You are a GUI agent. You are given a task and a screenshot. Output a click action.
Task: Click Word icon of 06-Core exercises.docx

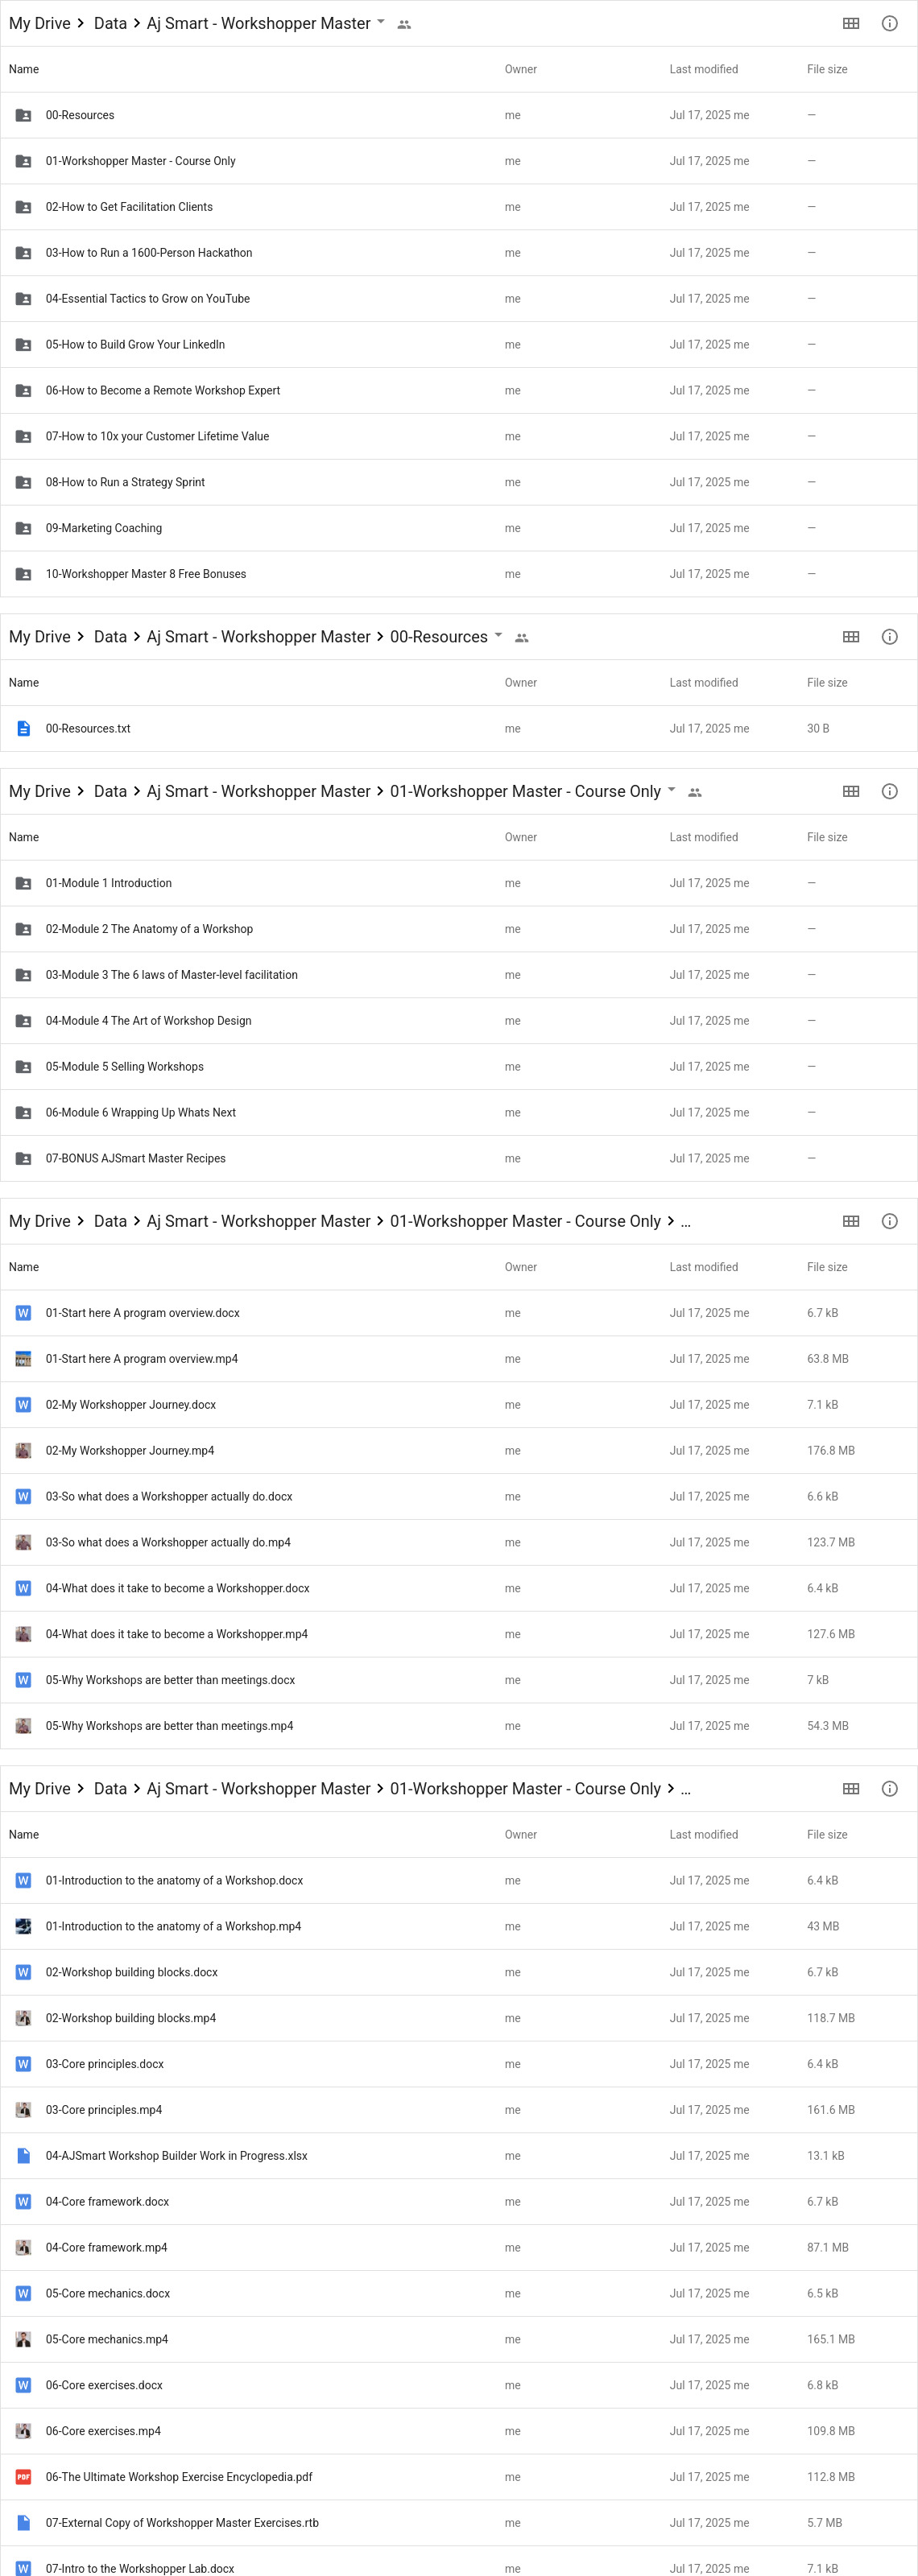click(x=23, y=2385)
